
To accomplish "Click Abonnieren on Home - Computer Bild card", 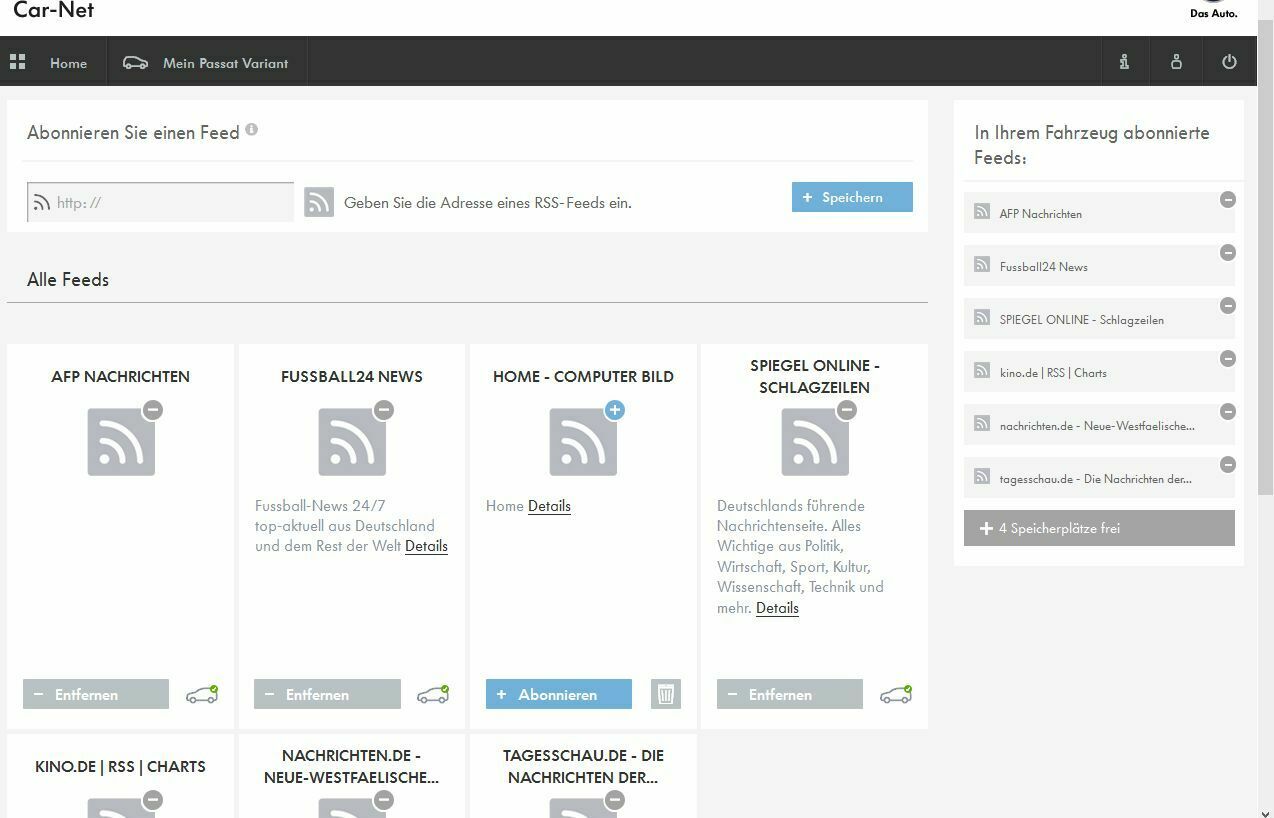I will [559, 694].
